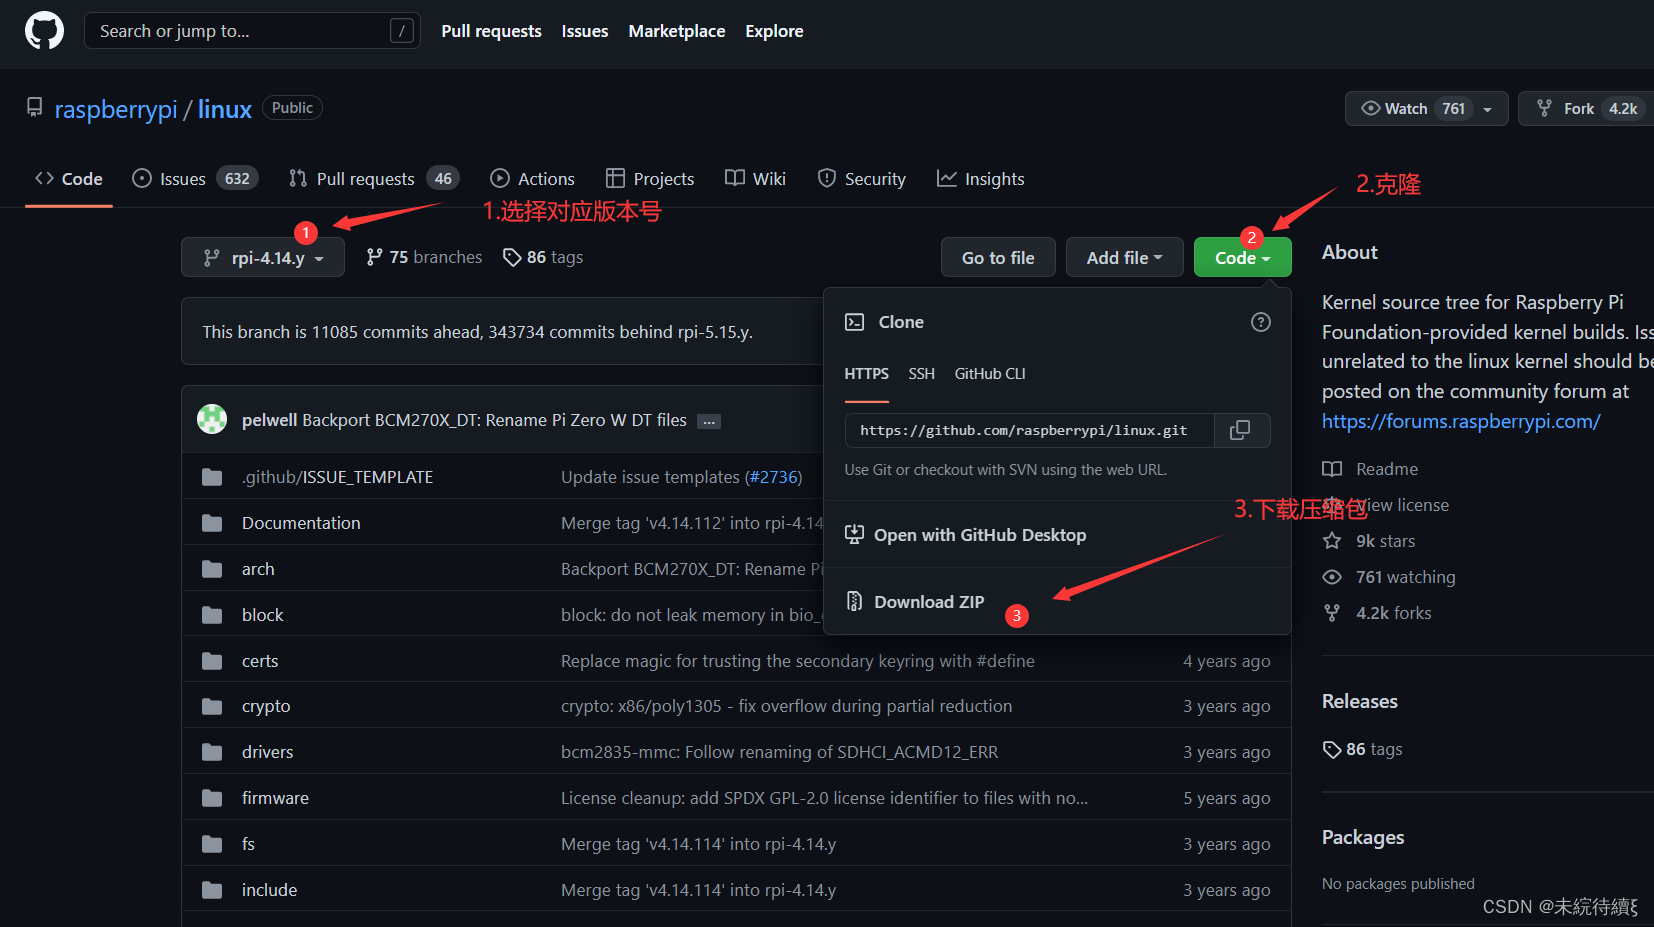Click the pelwell avatar image
Screen dimensions: 1654x927
click(x=212, y=420)
